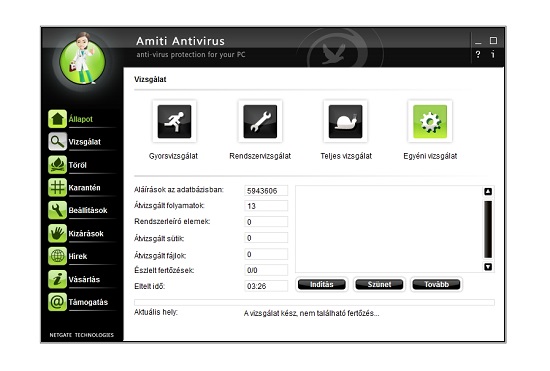Open Egyéni vizsgálat green gear icon
This screenshot has width=550, height=371.
point(430,121)
